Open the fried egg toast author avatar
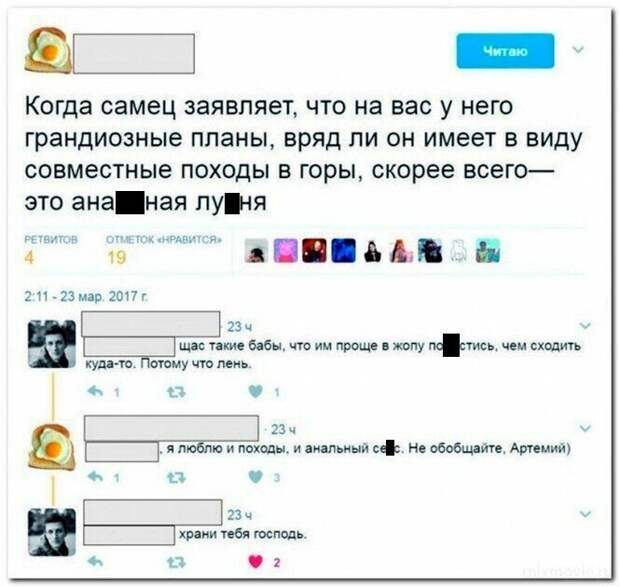This screenshot has width=620, height=587. pos(48,50)
